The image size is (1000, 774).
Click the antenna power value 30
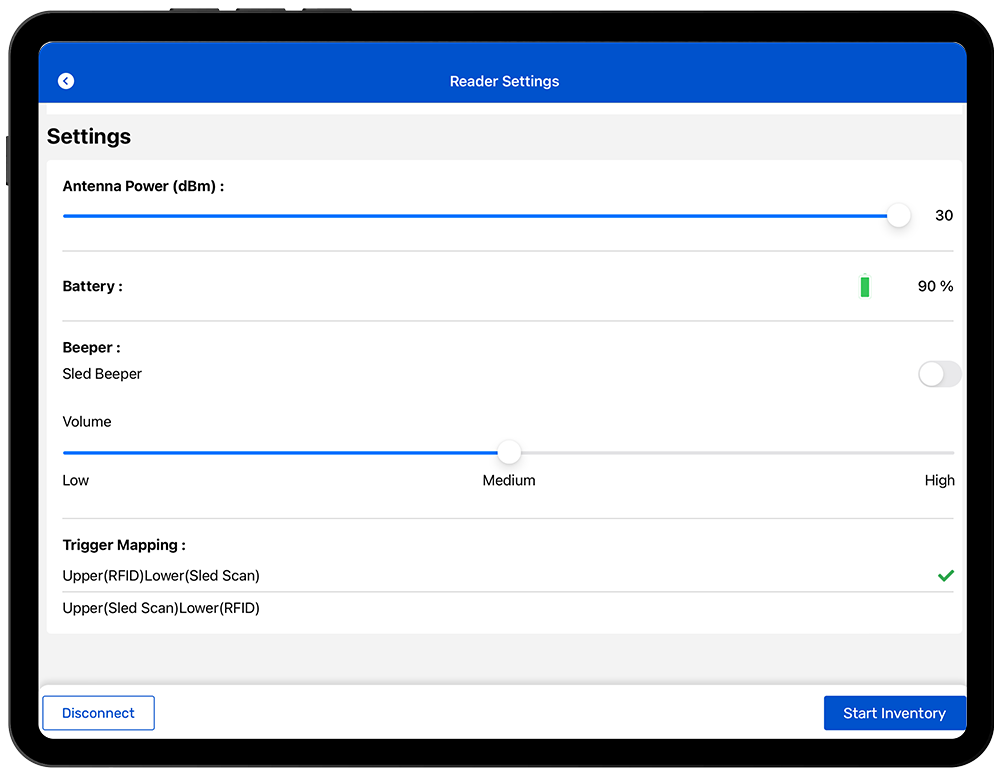(943, 216)
